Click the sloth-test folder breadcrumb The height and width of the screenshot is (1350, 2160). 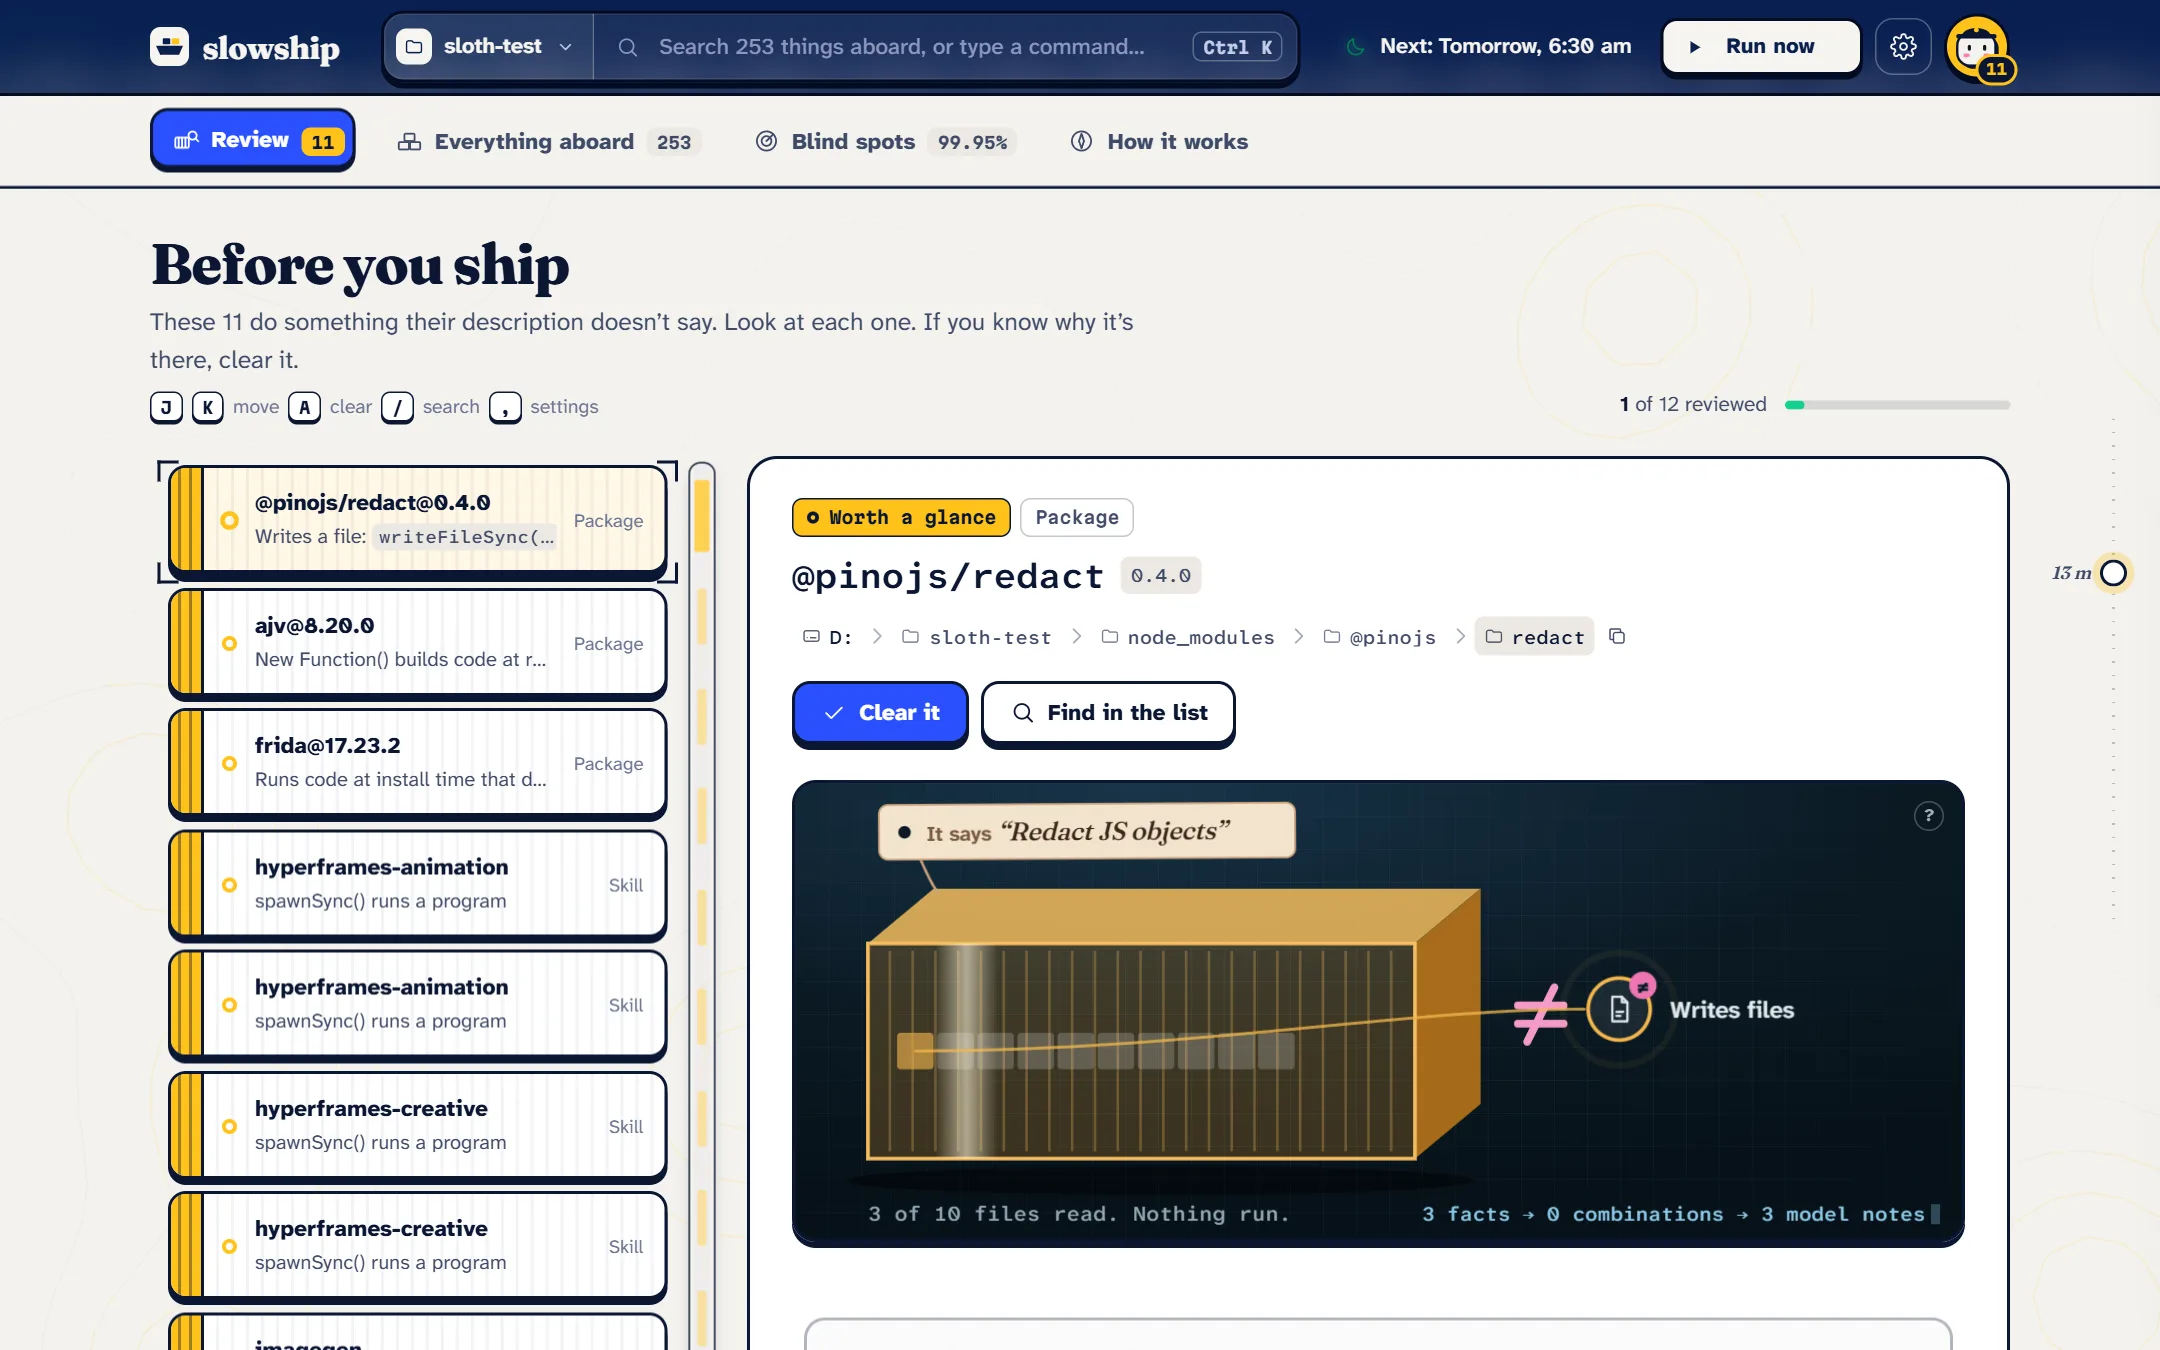click(x=977, y=637)
